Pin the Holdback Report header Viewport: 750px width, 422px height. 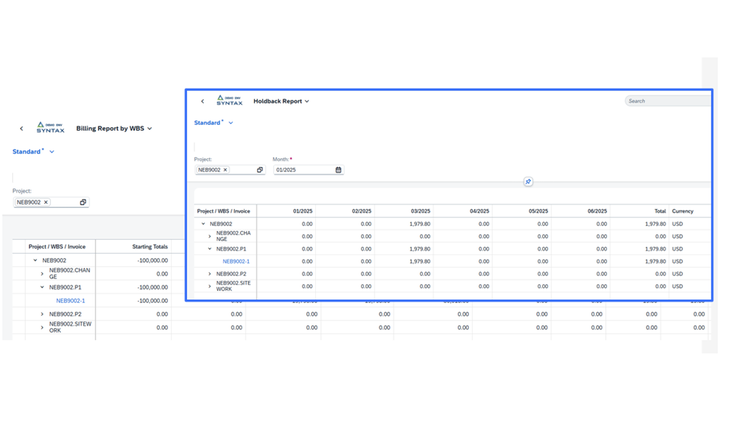coord(528,182)
